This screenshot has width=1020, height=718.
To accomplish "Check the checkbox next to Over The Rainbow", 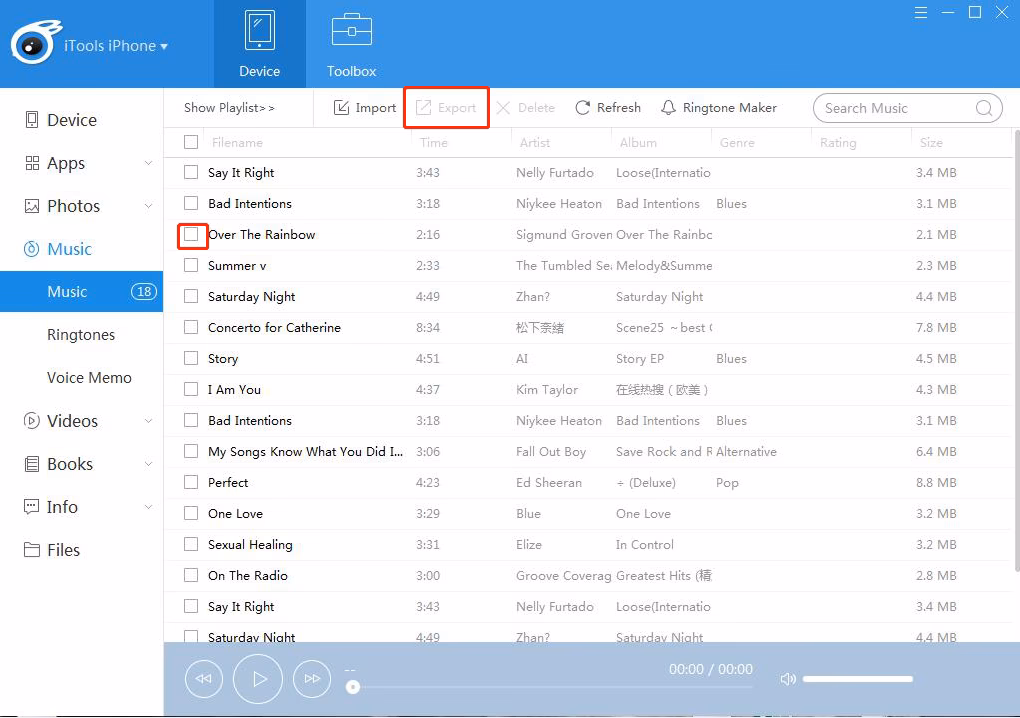I will 191,235.
